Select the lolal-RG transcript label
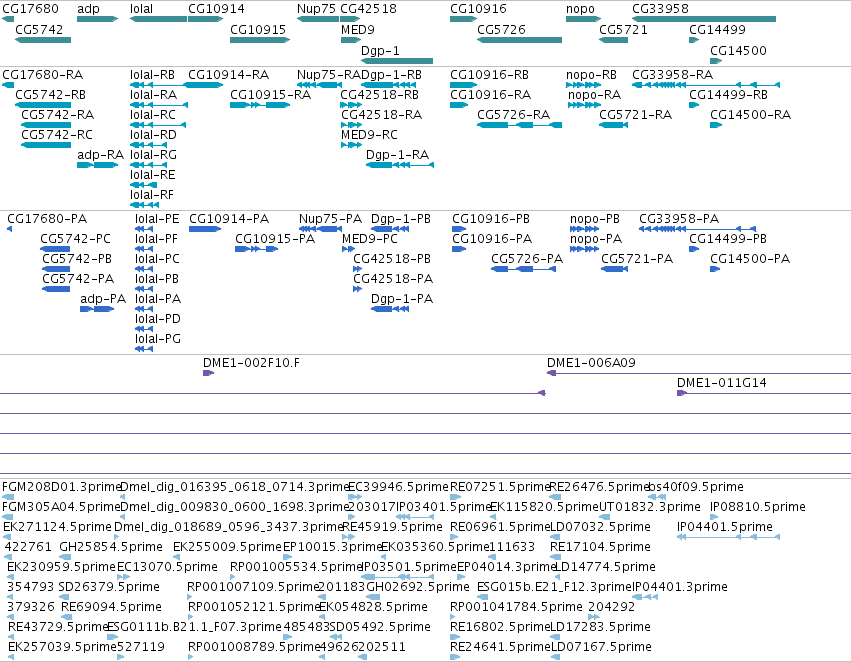This screenshot has width=851, height=662. [x=154, y=155]
